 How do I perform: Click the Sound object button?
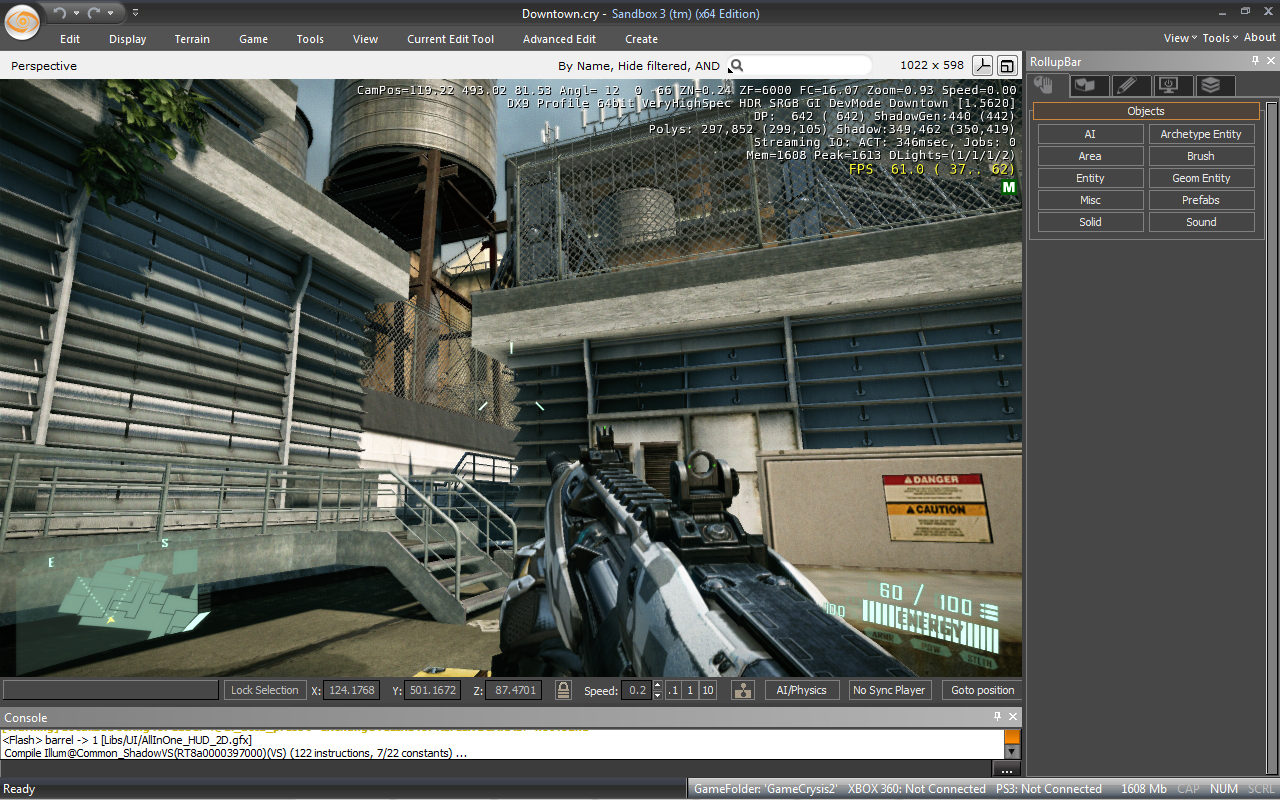pyautogui.click(x=1201, y=222)
